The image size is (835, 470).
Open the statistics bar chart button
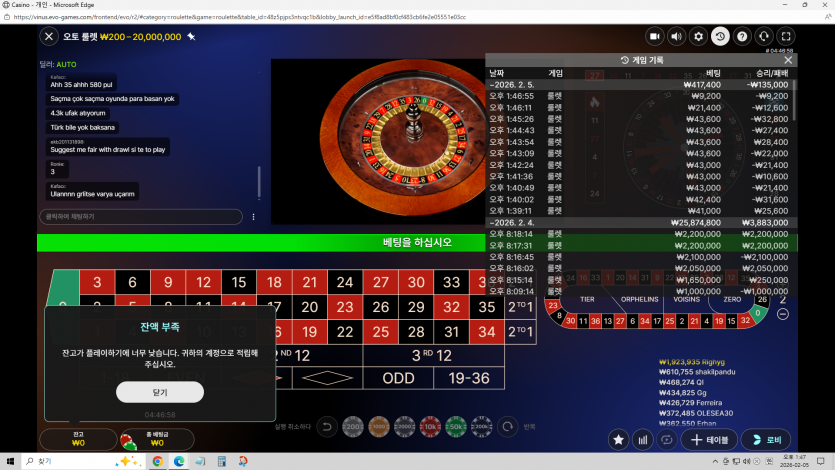click(643, 440)
